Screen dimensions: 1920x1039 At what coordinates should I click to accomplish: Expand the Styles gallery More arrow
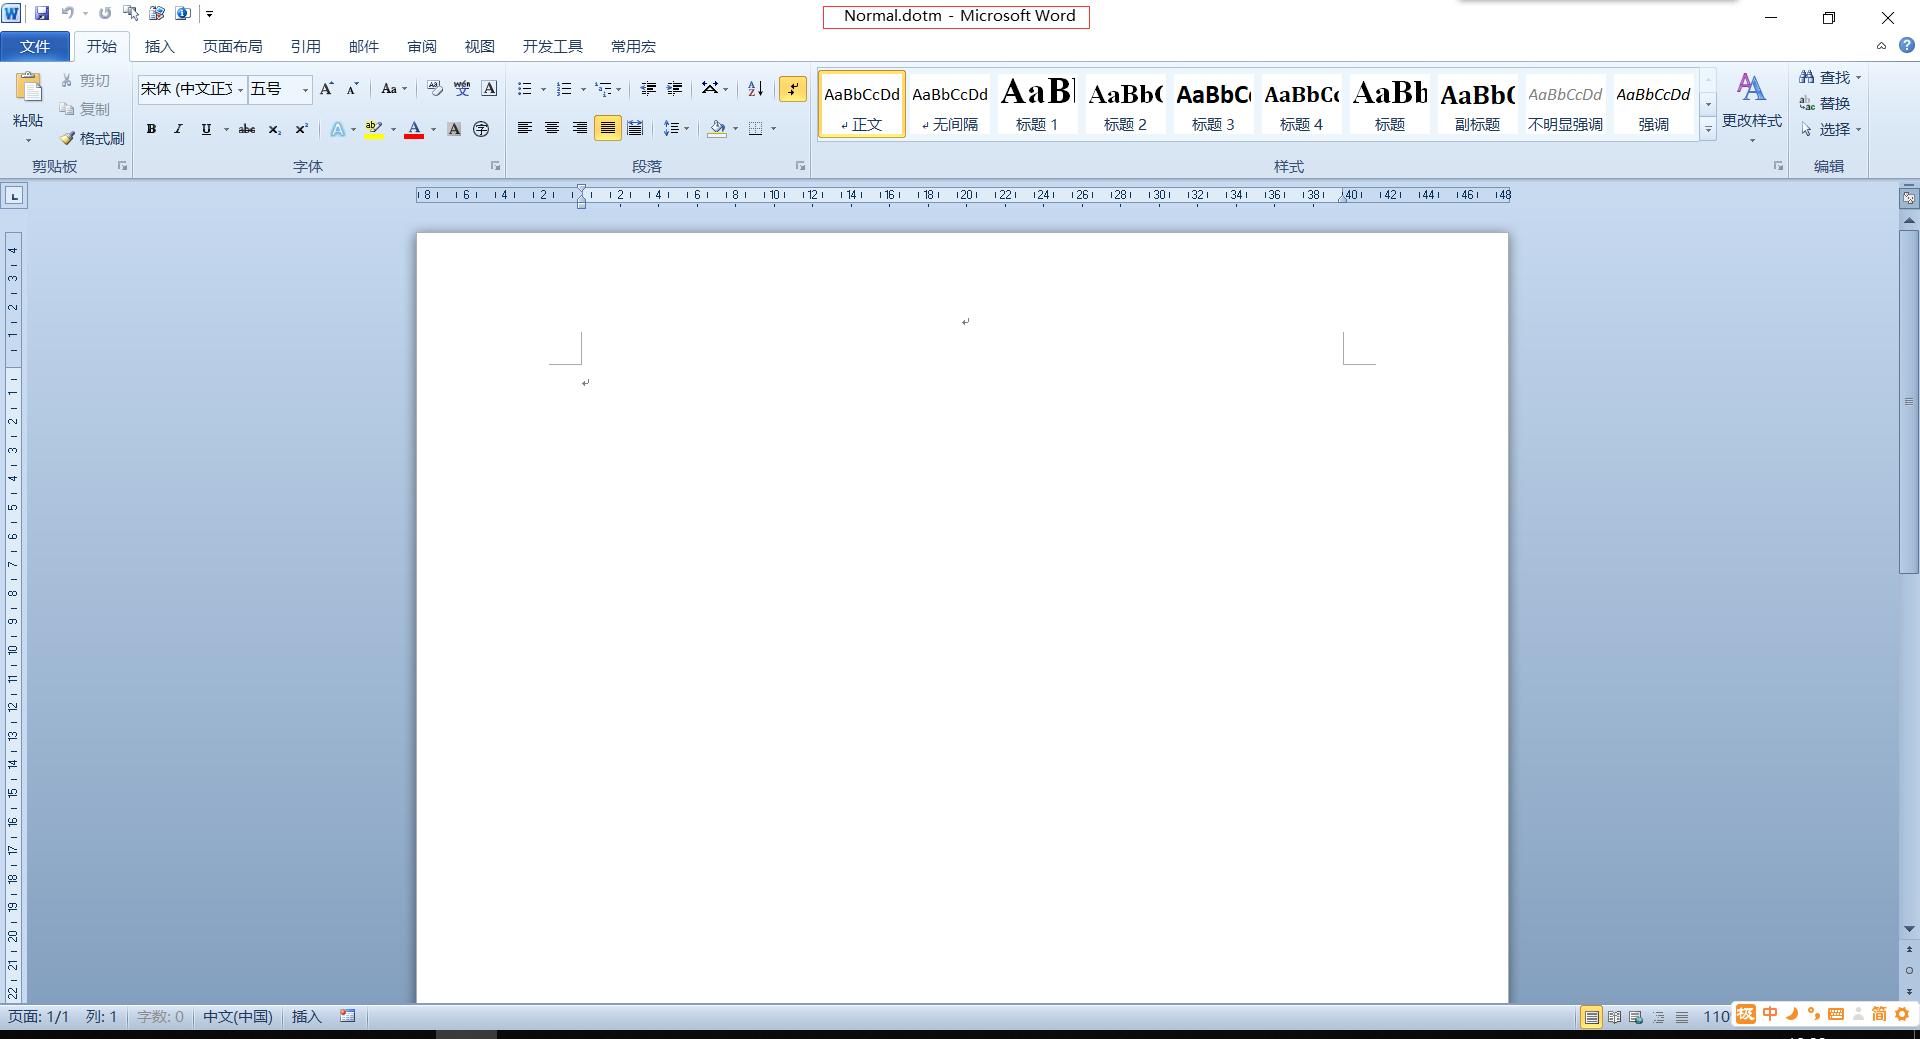pyautogui.click(x=1708, y=129)
